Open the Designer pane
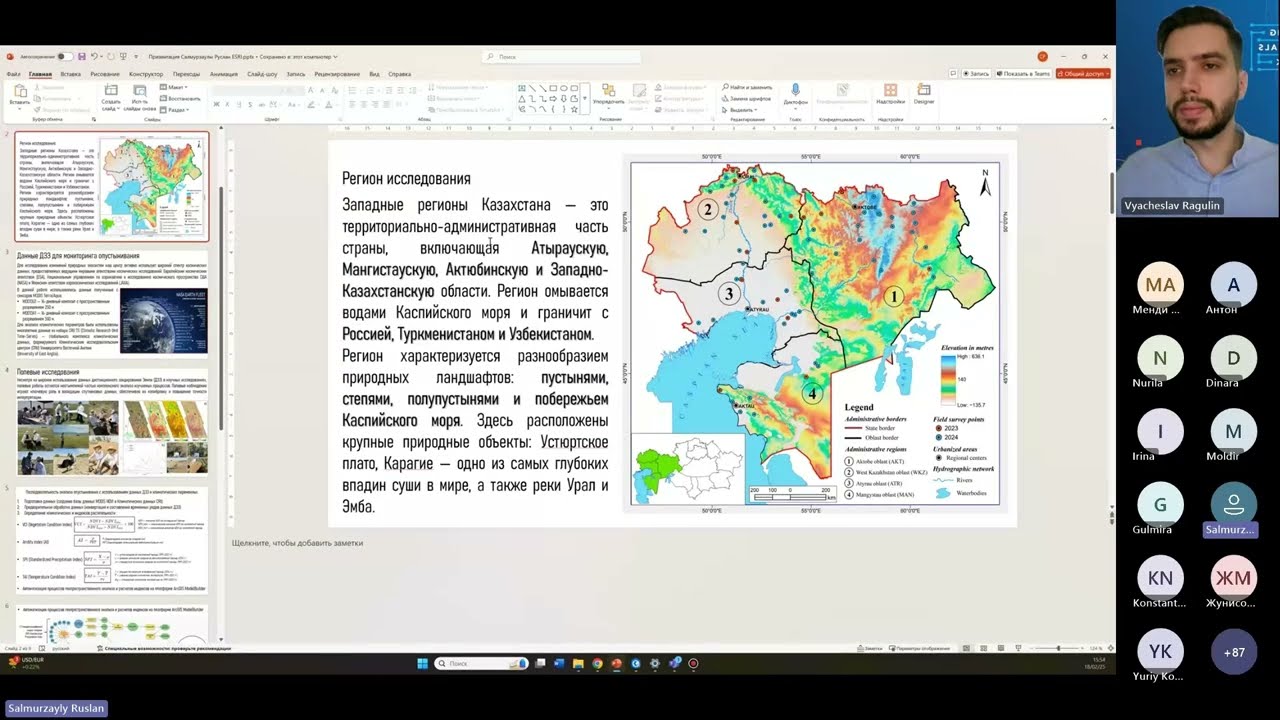Image resolution: width=1280 pixels, height=720 pixels. coord(924,95)
